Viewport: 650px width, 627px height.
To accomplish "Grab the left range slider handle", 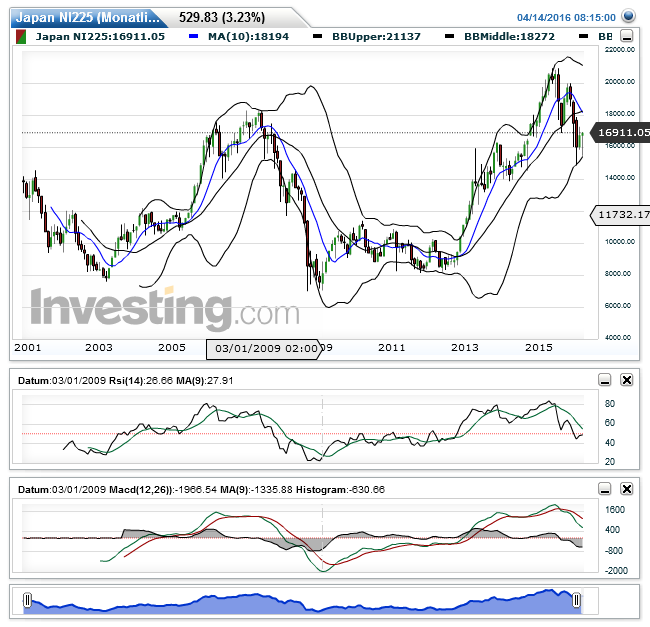I will (x=27, y=600).
